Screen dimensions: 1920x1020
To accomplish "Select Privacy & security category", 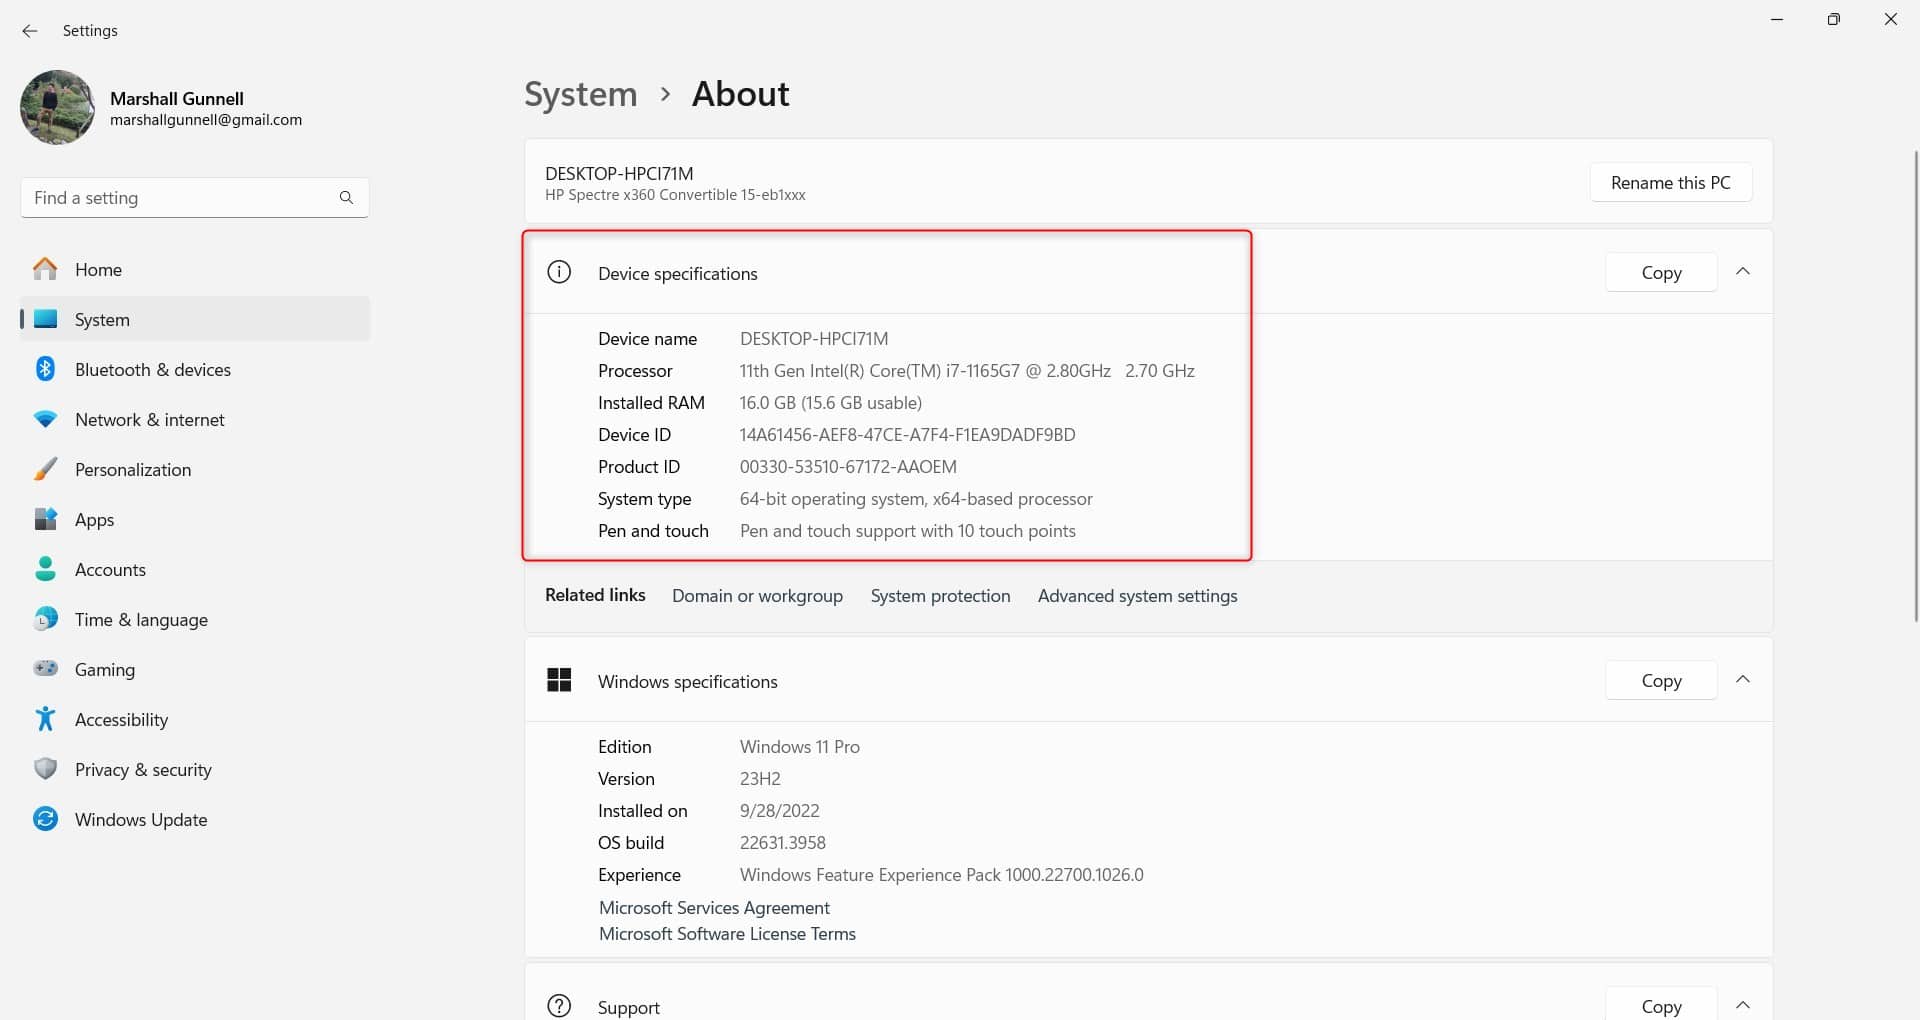I will [195, 769].
